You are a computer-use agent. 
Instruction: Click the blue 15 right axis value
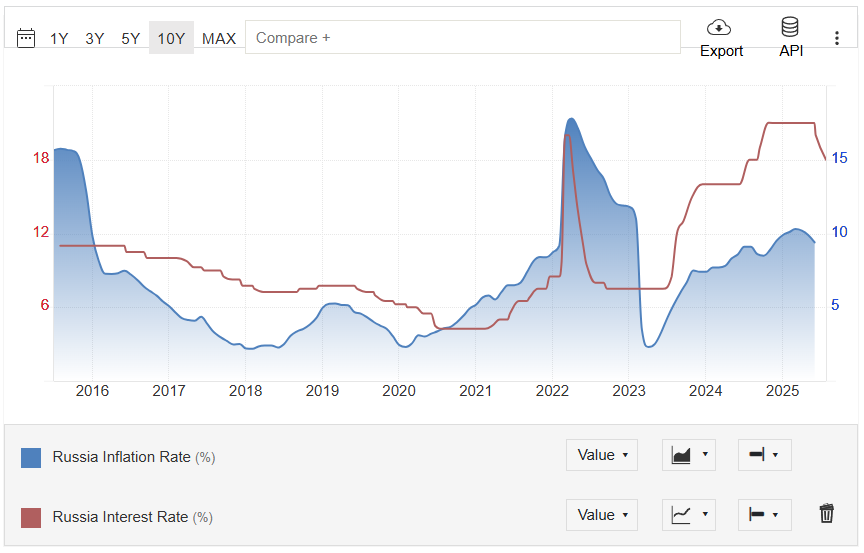coord(839,158)
